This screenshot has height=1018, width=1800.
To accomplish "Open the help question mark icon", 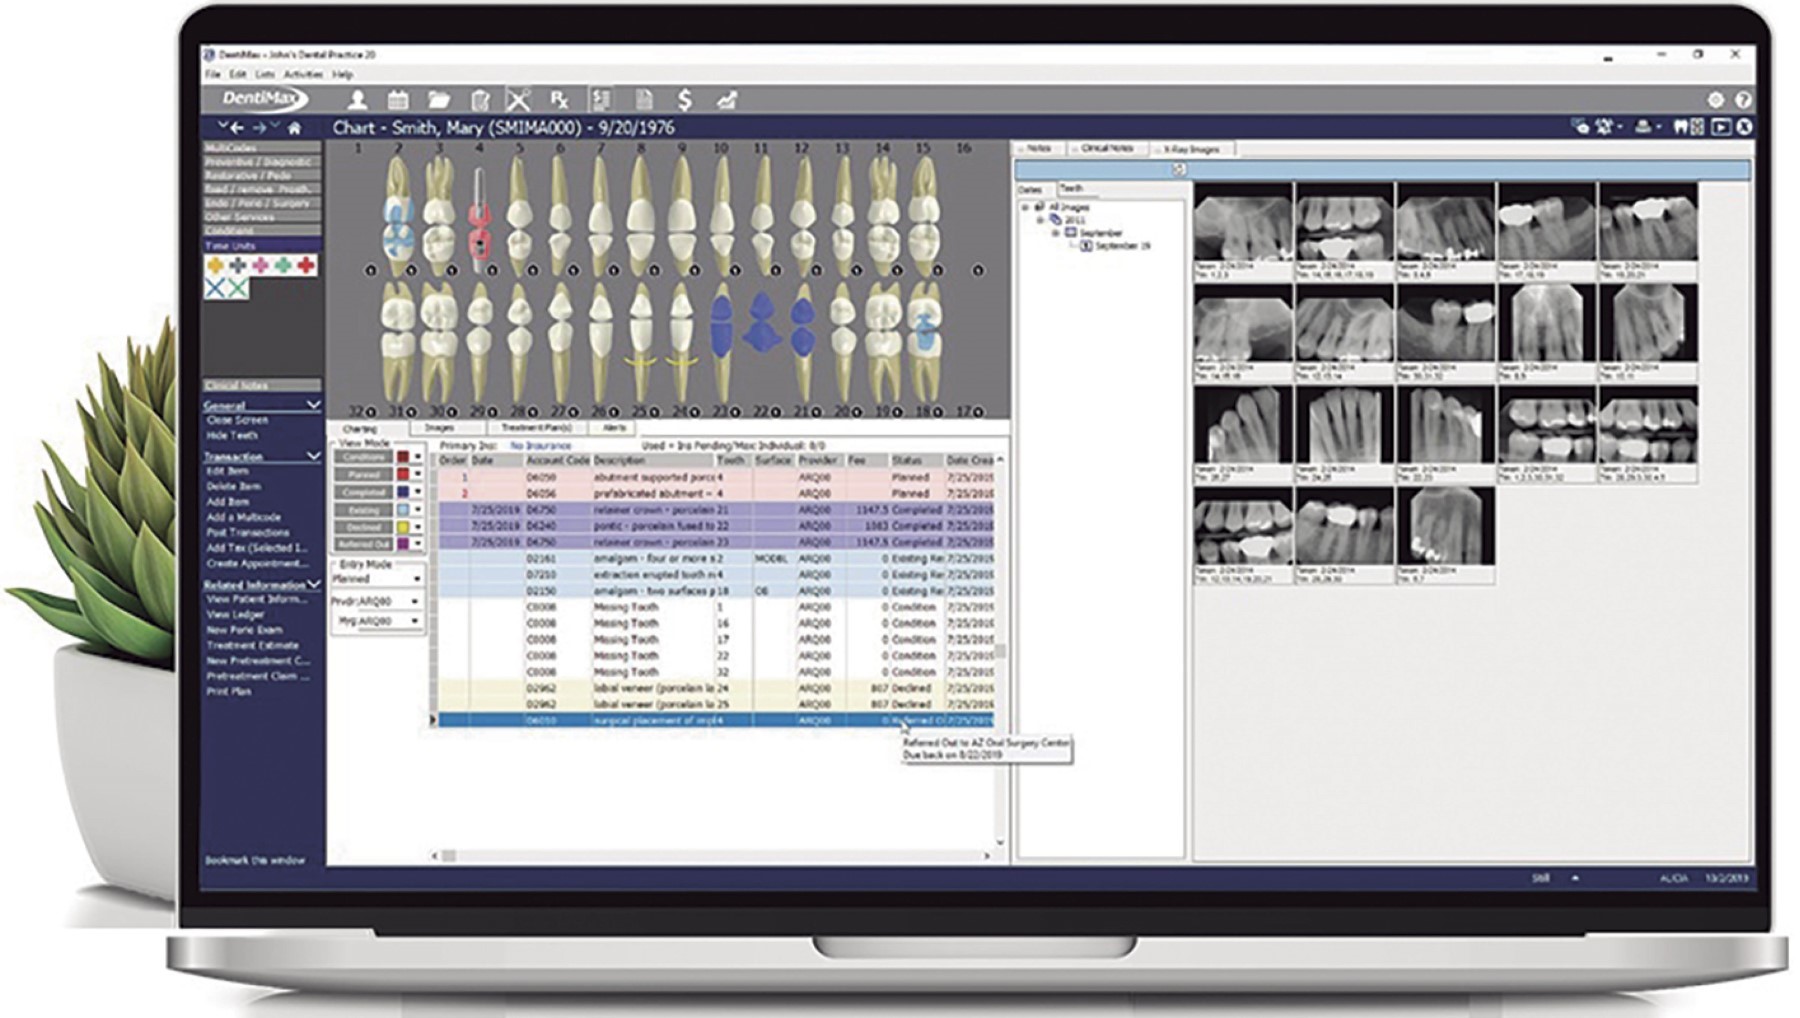I will [x=1743, y=100].
